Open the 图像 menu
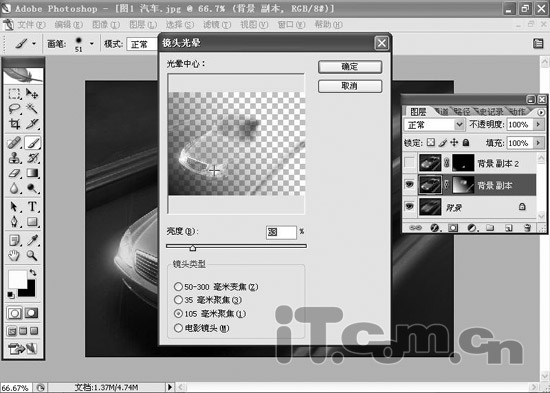550x393 pixels. [106, 25]
